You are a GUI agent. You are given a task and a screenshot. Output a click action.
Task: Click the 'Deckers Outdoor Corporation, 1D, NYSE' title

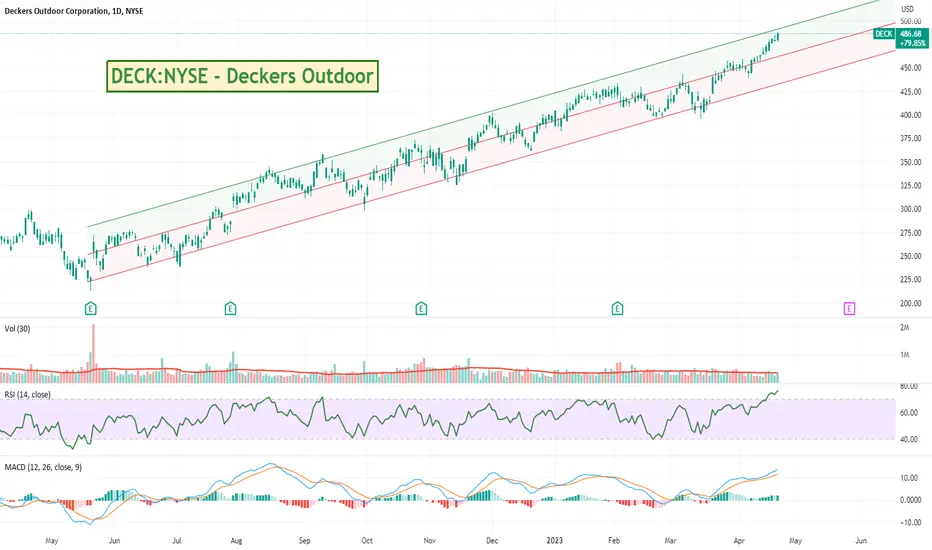(x=74, y=11)
